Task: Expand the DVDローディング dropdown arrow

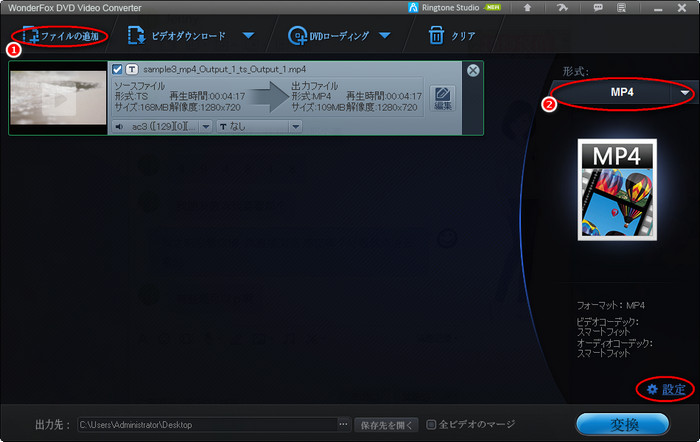Action: click(384, 35)
